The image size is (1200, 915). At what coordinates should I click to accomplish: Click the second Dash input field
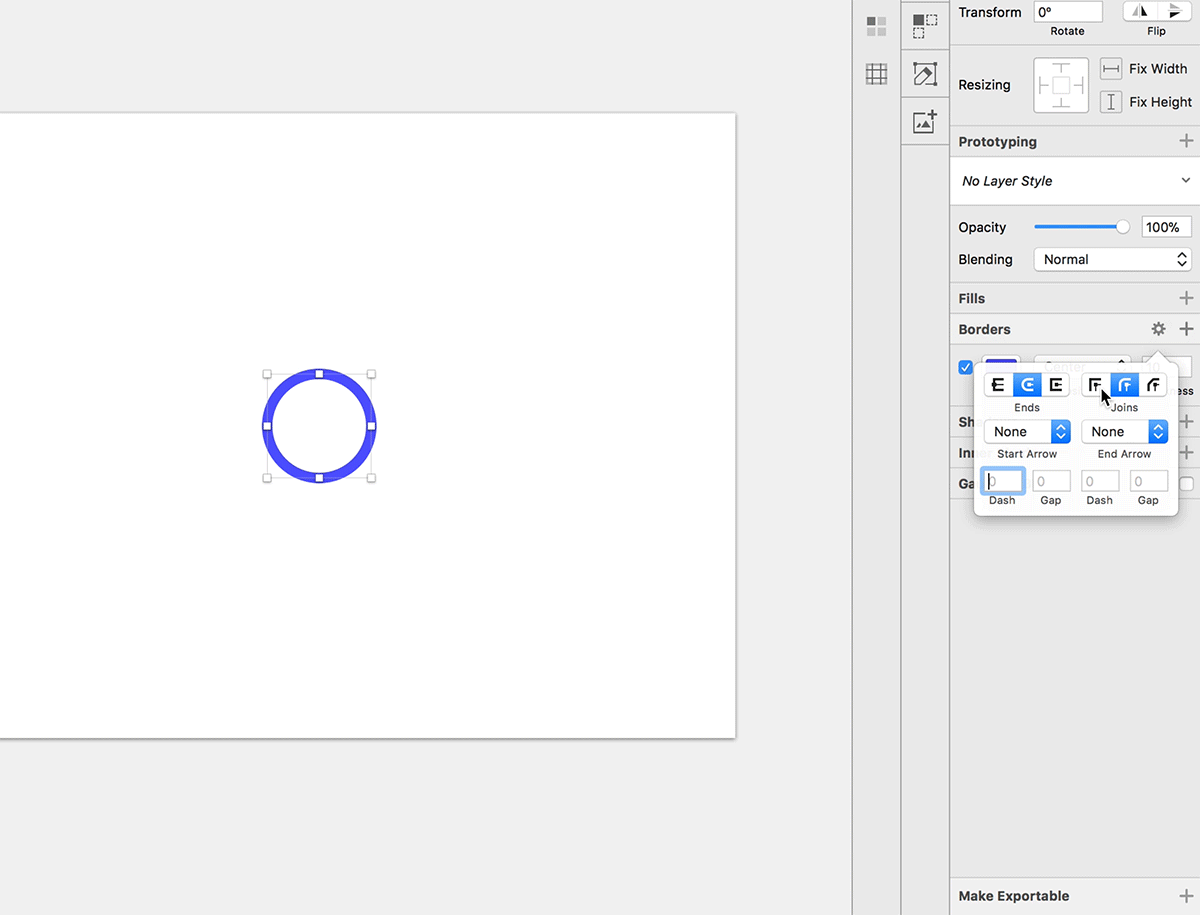1100,481
